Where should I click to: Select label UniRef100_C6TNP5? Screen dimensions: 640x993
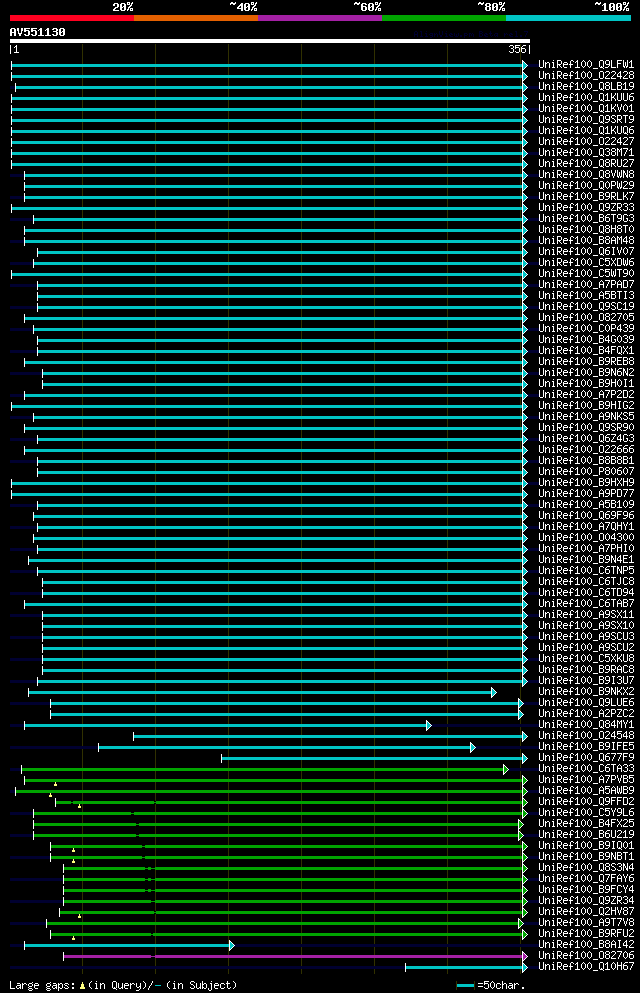(x=586, y=571)
